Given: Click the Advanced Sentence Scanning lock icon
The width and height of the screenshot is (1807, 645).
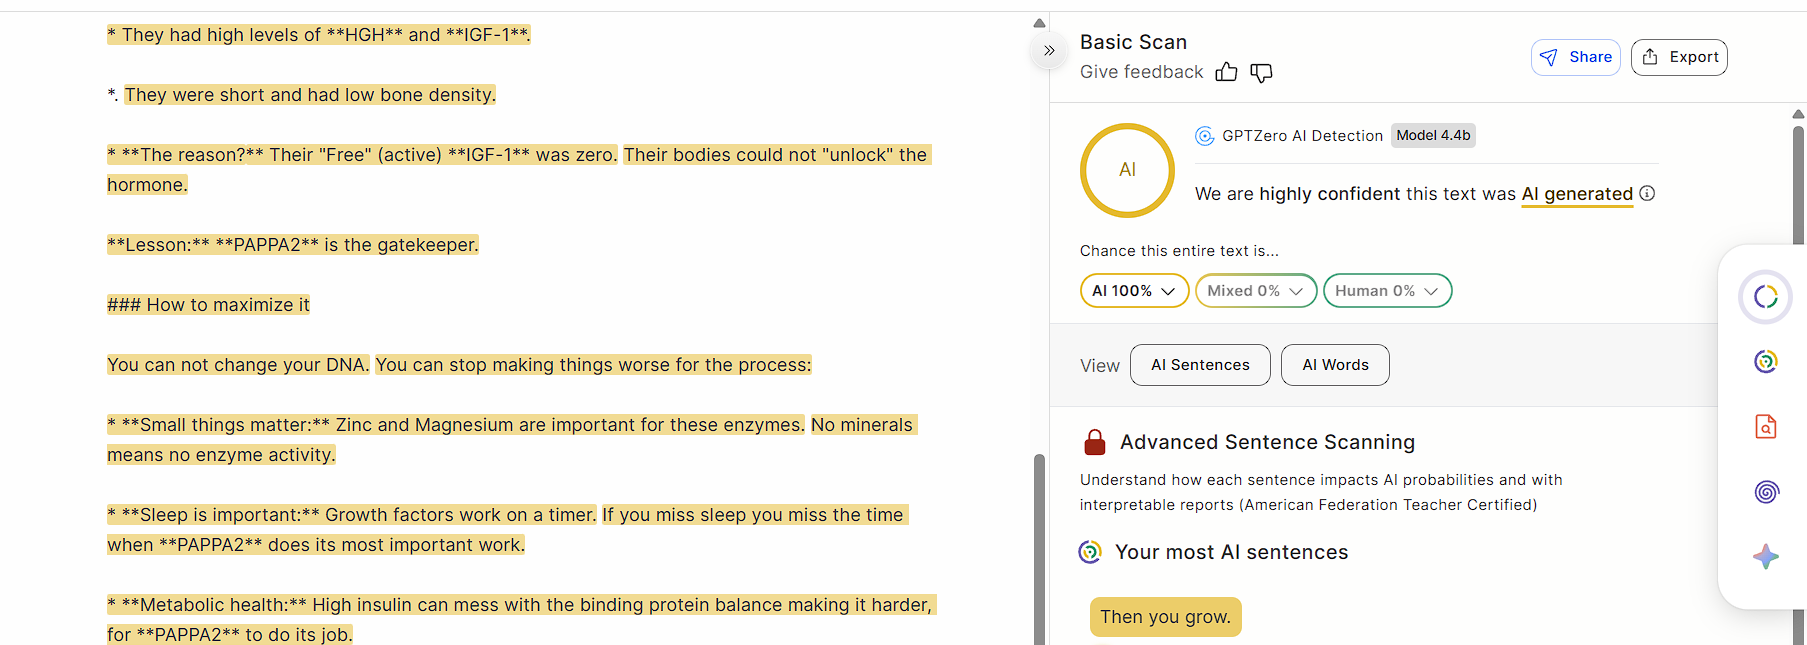Looking at the screenshot, I should pyautogui.click(x=1095, y=442).
